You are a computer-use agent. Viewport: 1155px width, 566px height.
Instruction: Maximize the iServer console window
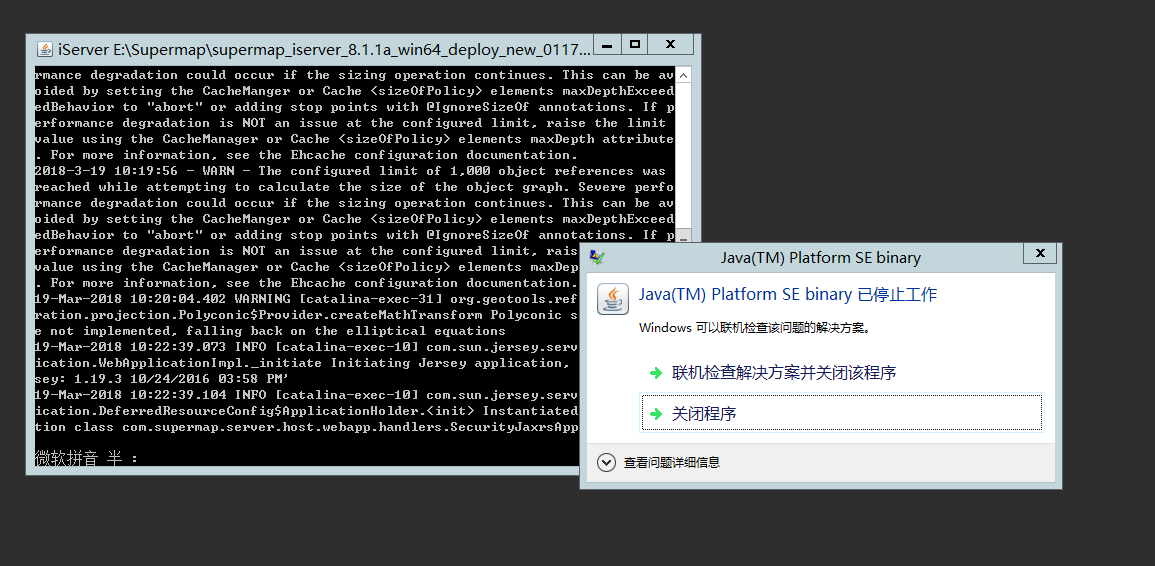click(635, 44)
